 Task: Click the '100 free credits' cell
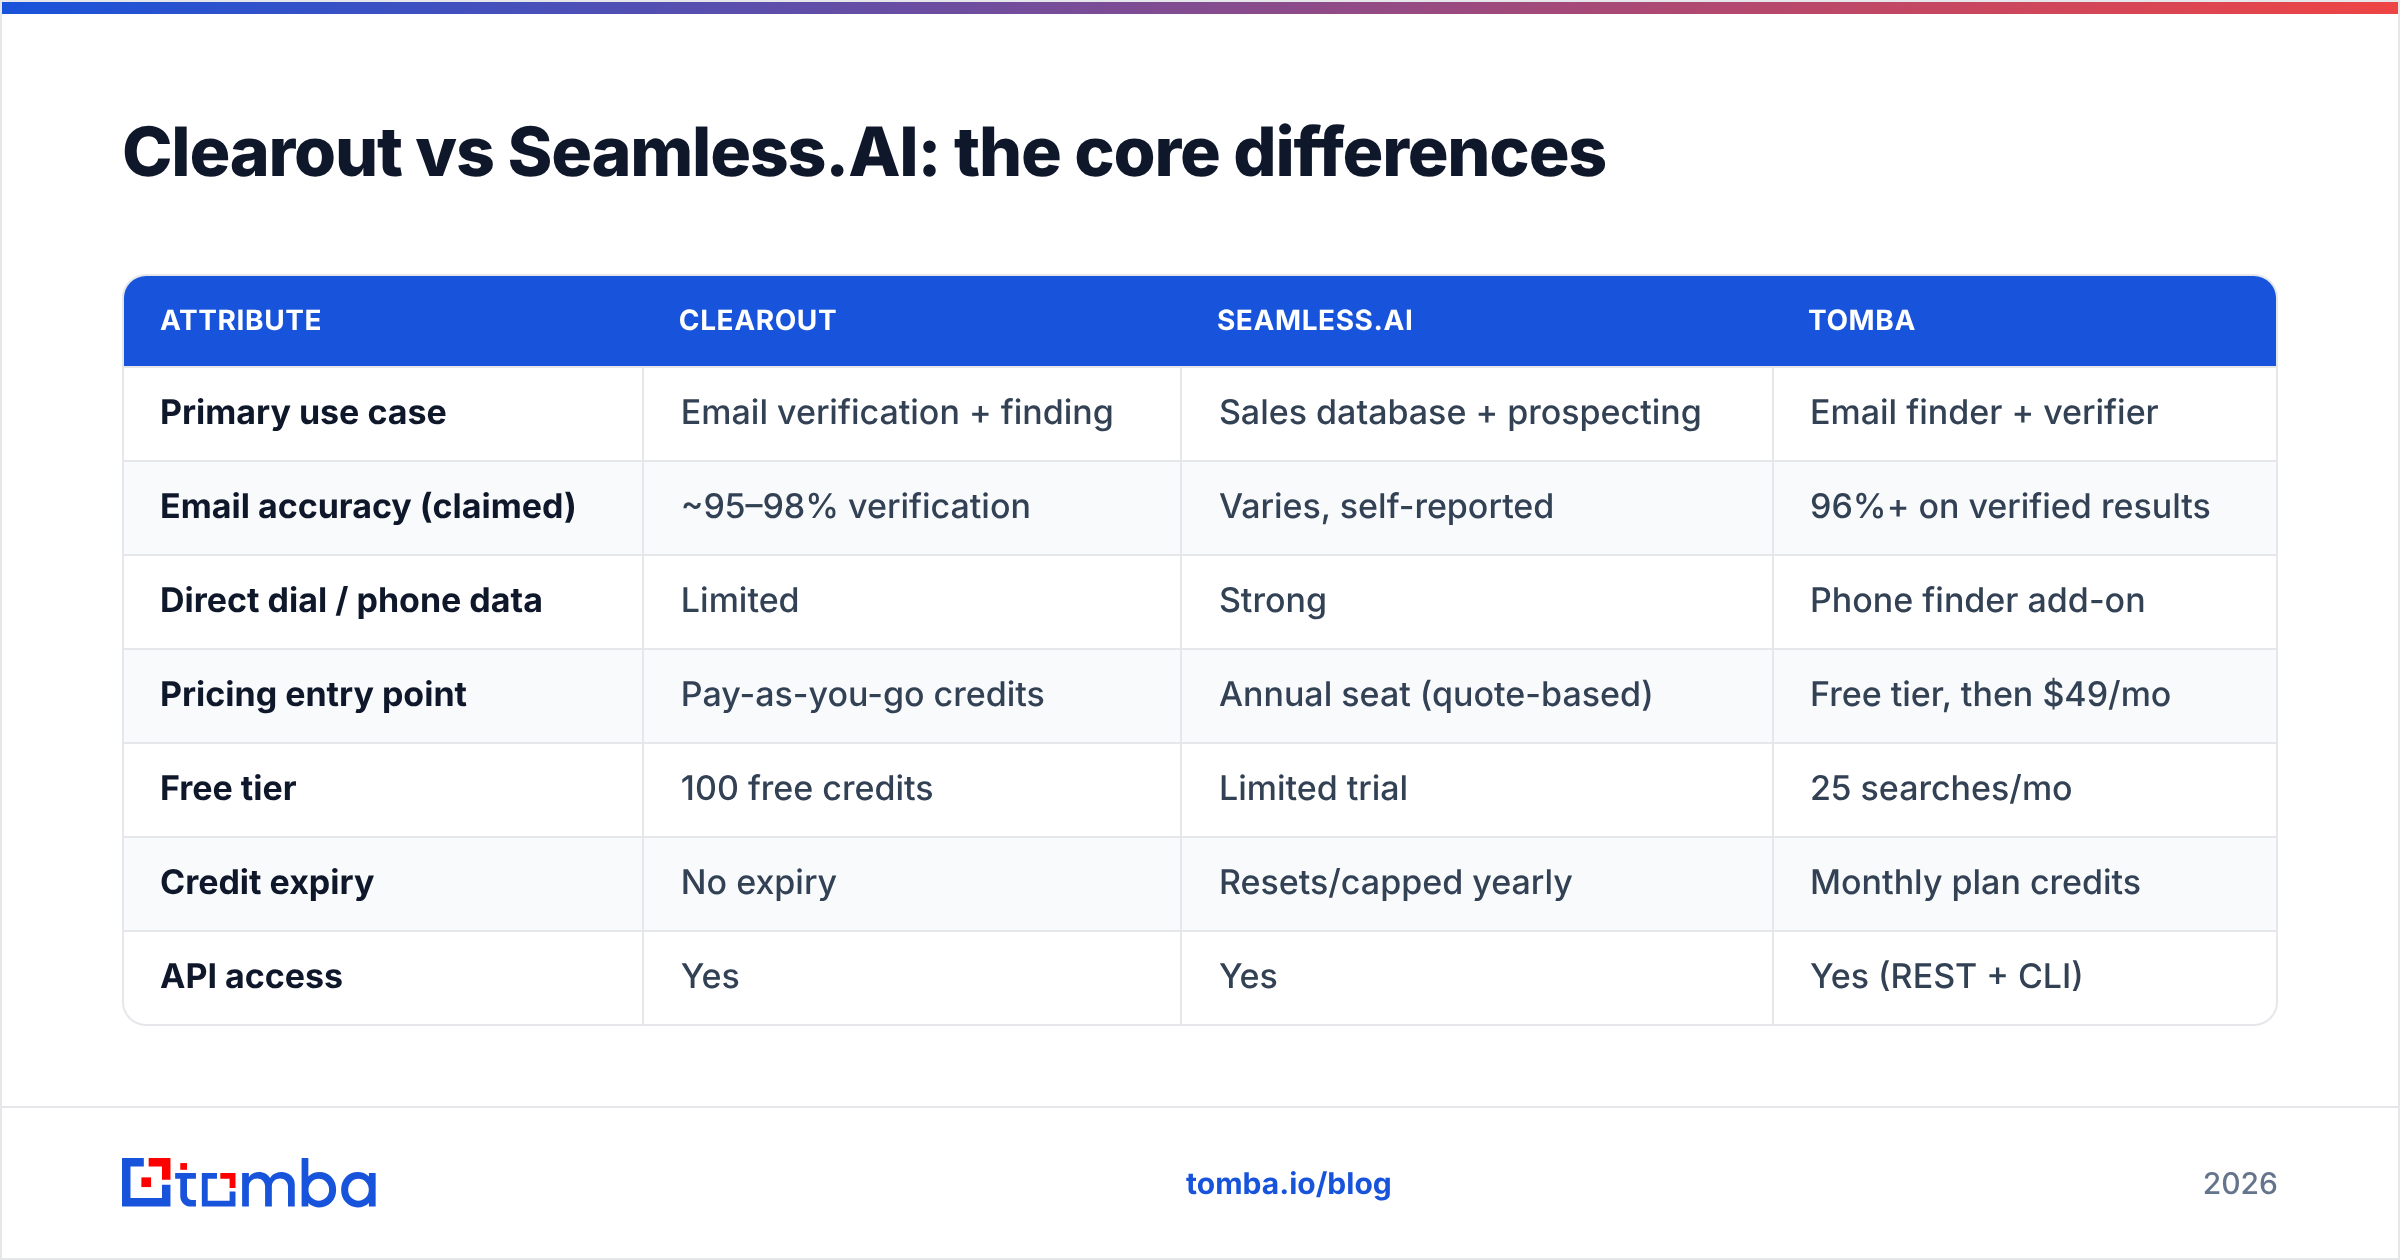[x=807, y=788]
